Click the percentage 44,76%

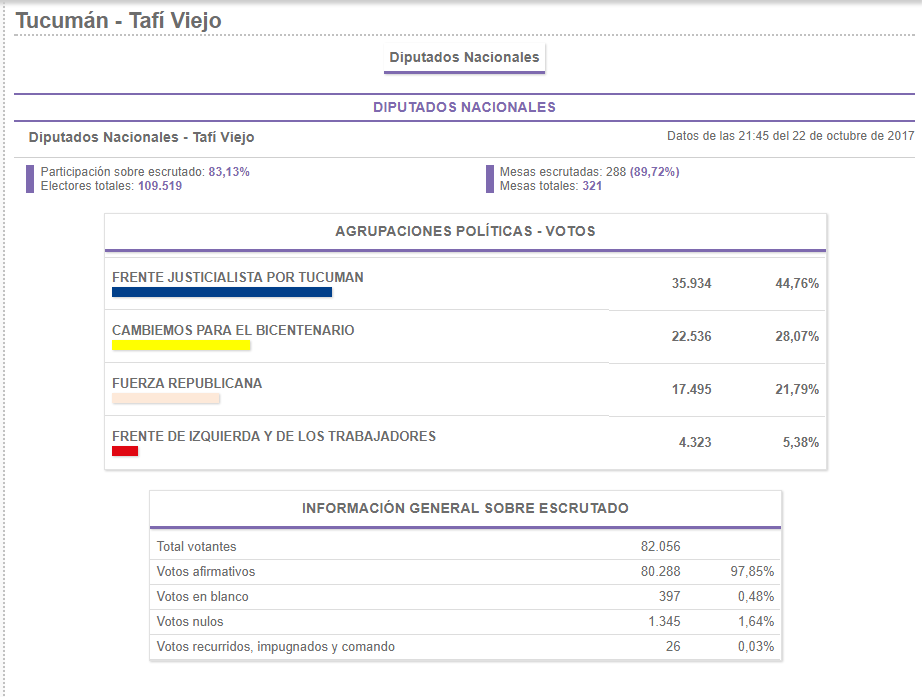[797, 284]
